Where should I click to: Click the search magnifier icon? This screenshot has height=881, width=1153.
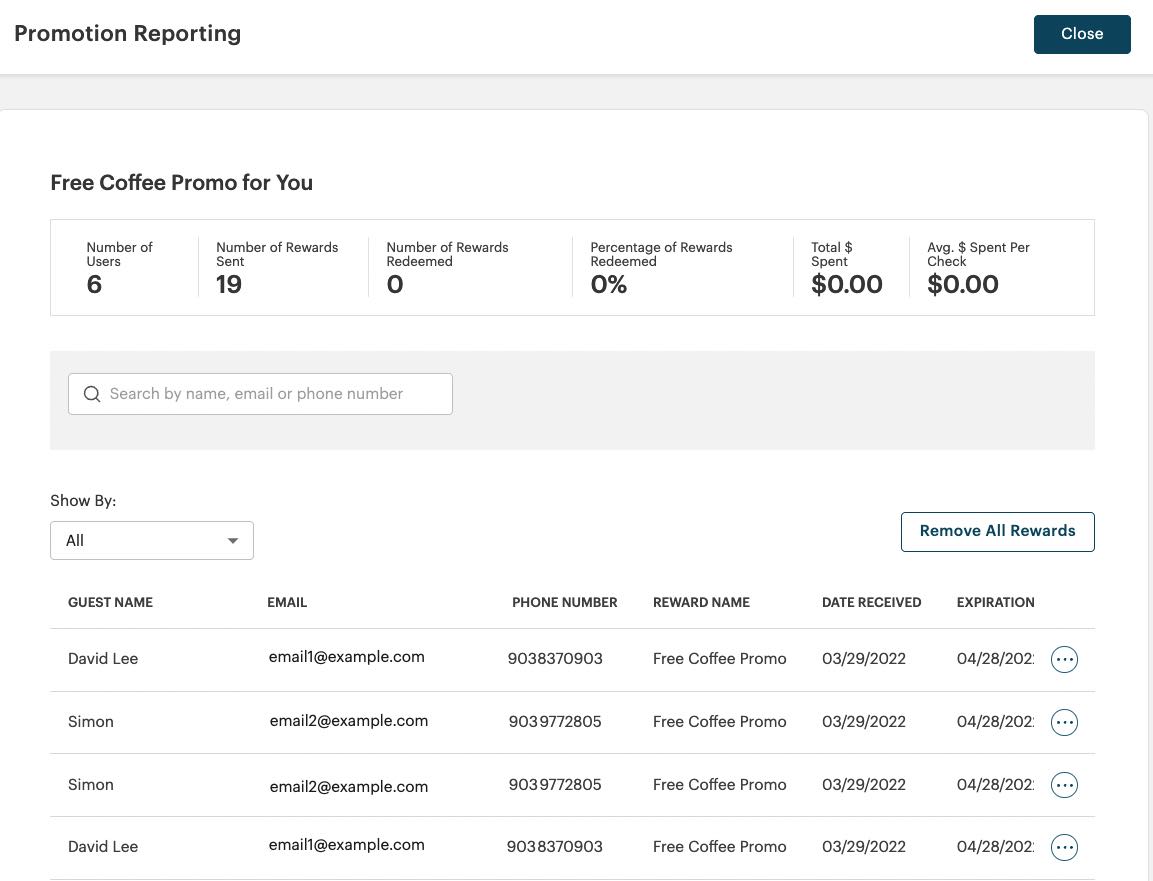[x=92, y=394]
